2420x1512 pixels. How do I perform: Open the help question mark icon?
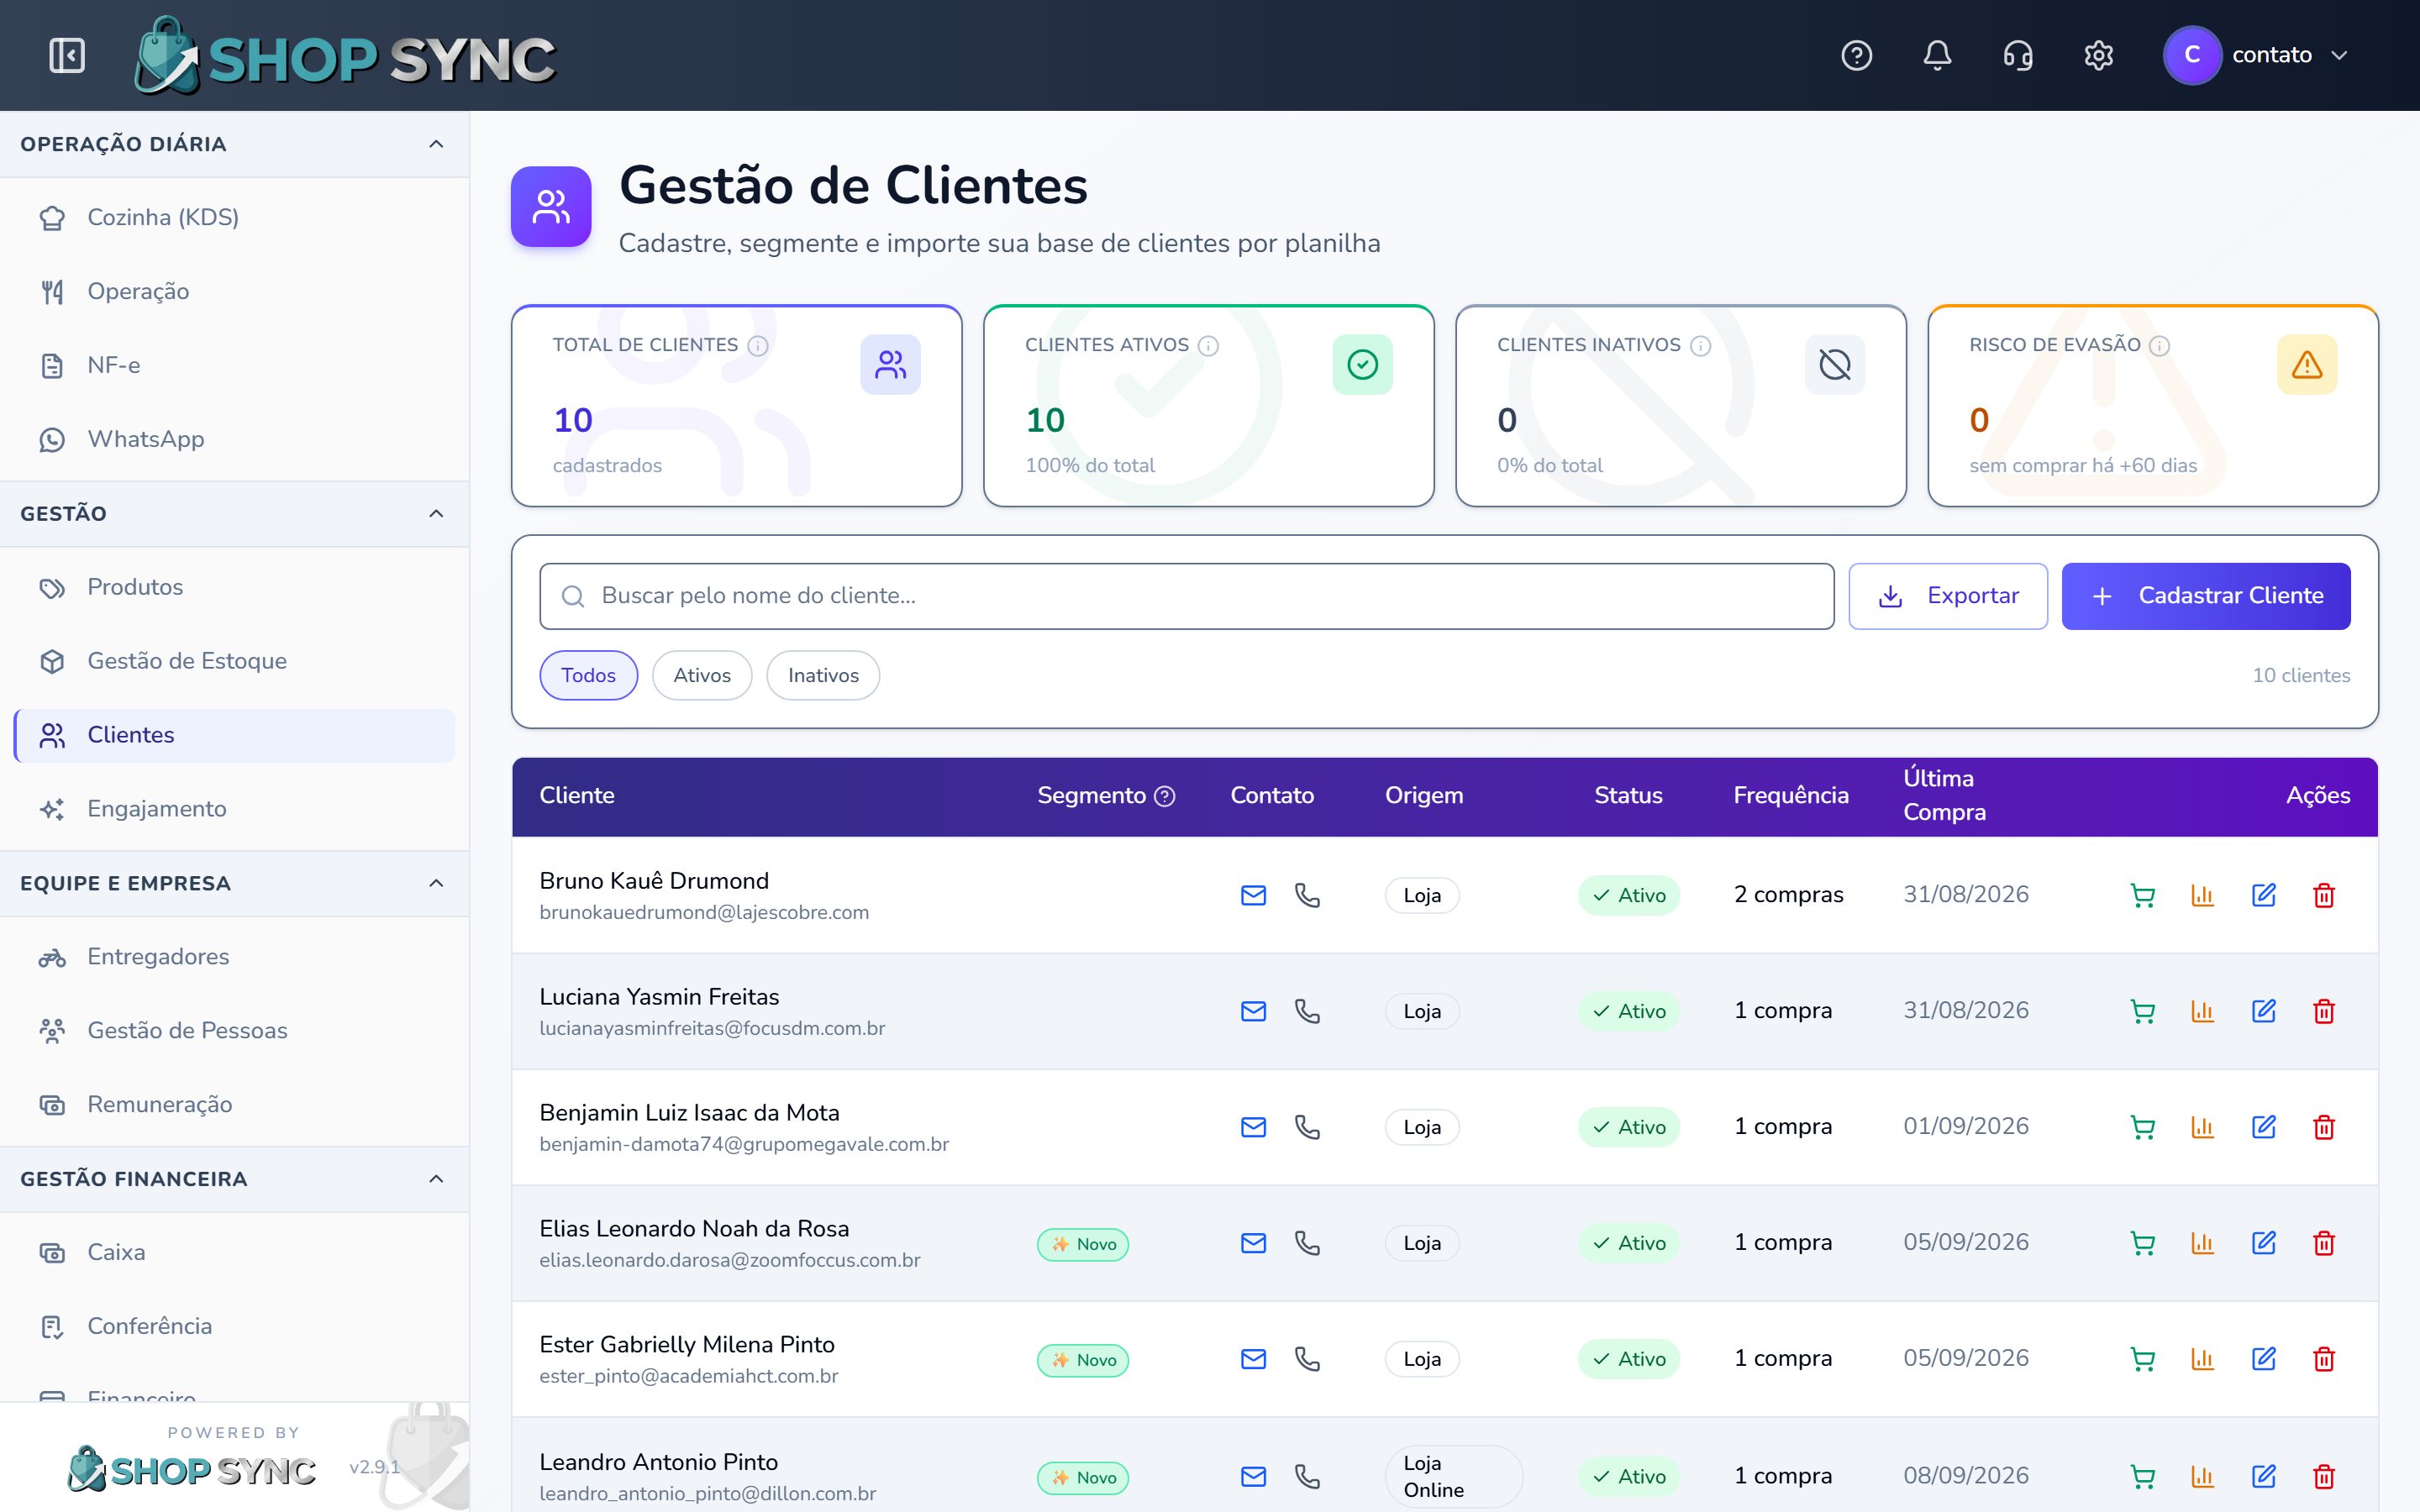1856,55
